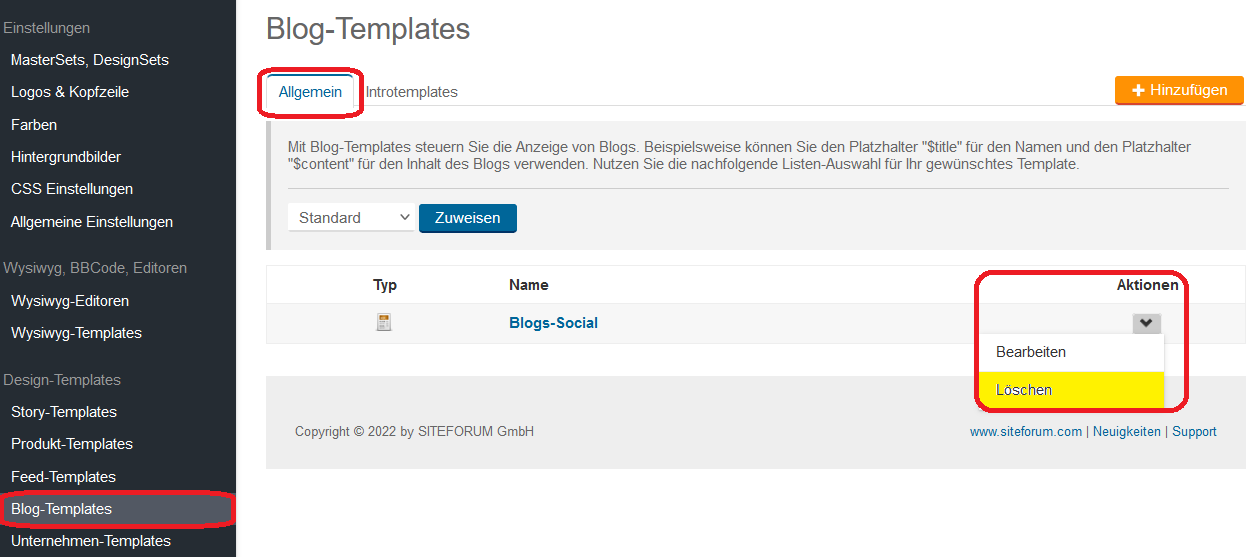Open Feed-Templates in the sidebar
The height and width of the screenshot is (557, 1250).
tap(63, 477)
